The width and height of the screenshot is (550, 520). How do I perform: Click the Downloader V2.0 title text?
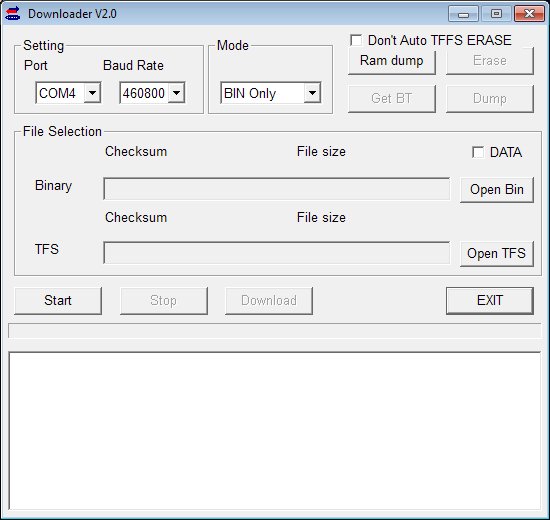tap(72, 14)
